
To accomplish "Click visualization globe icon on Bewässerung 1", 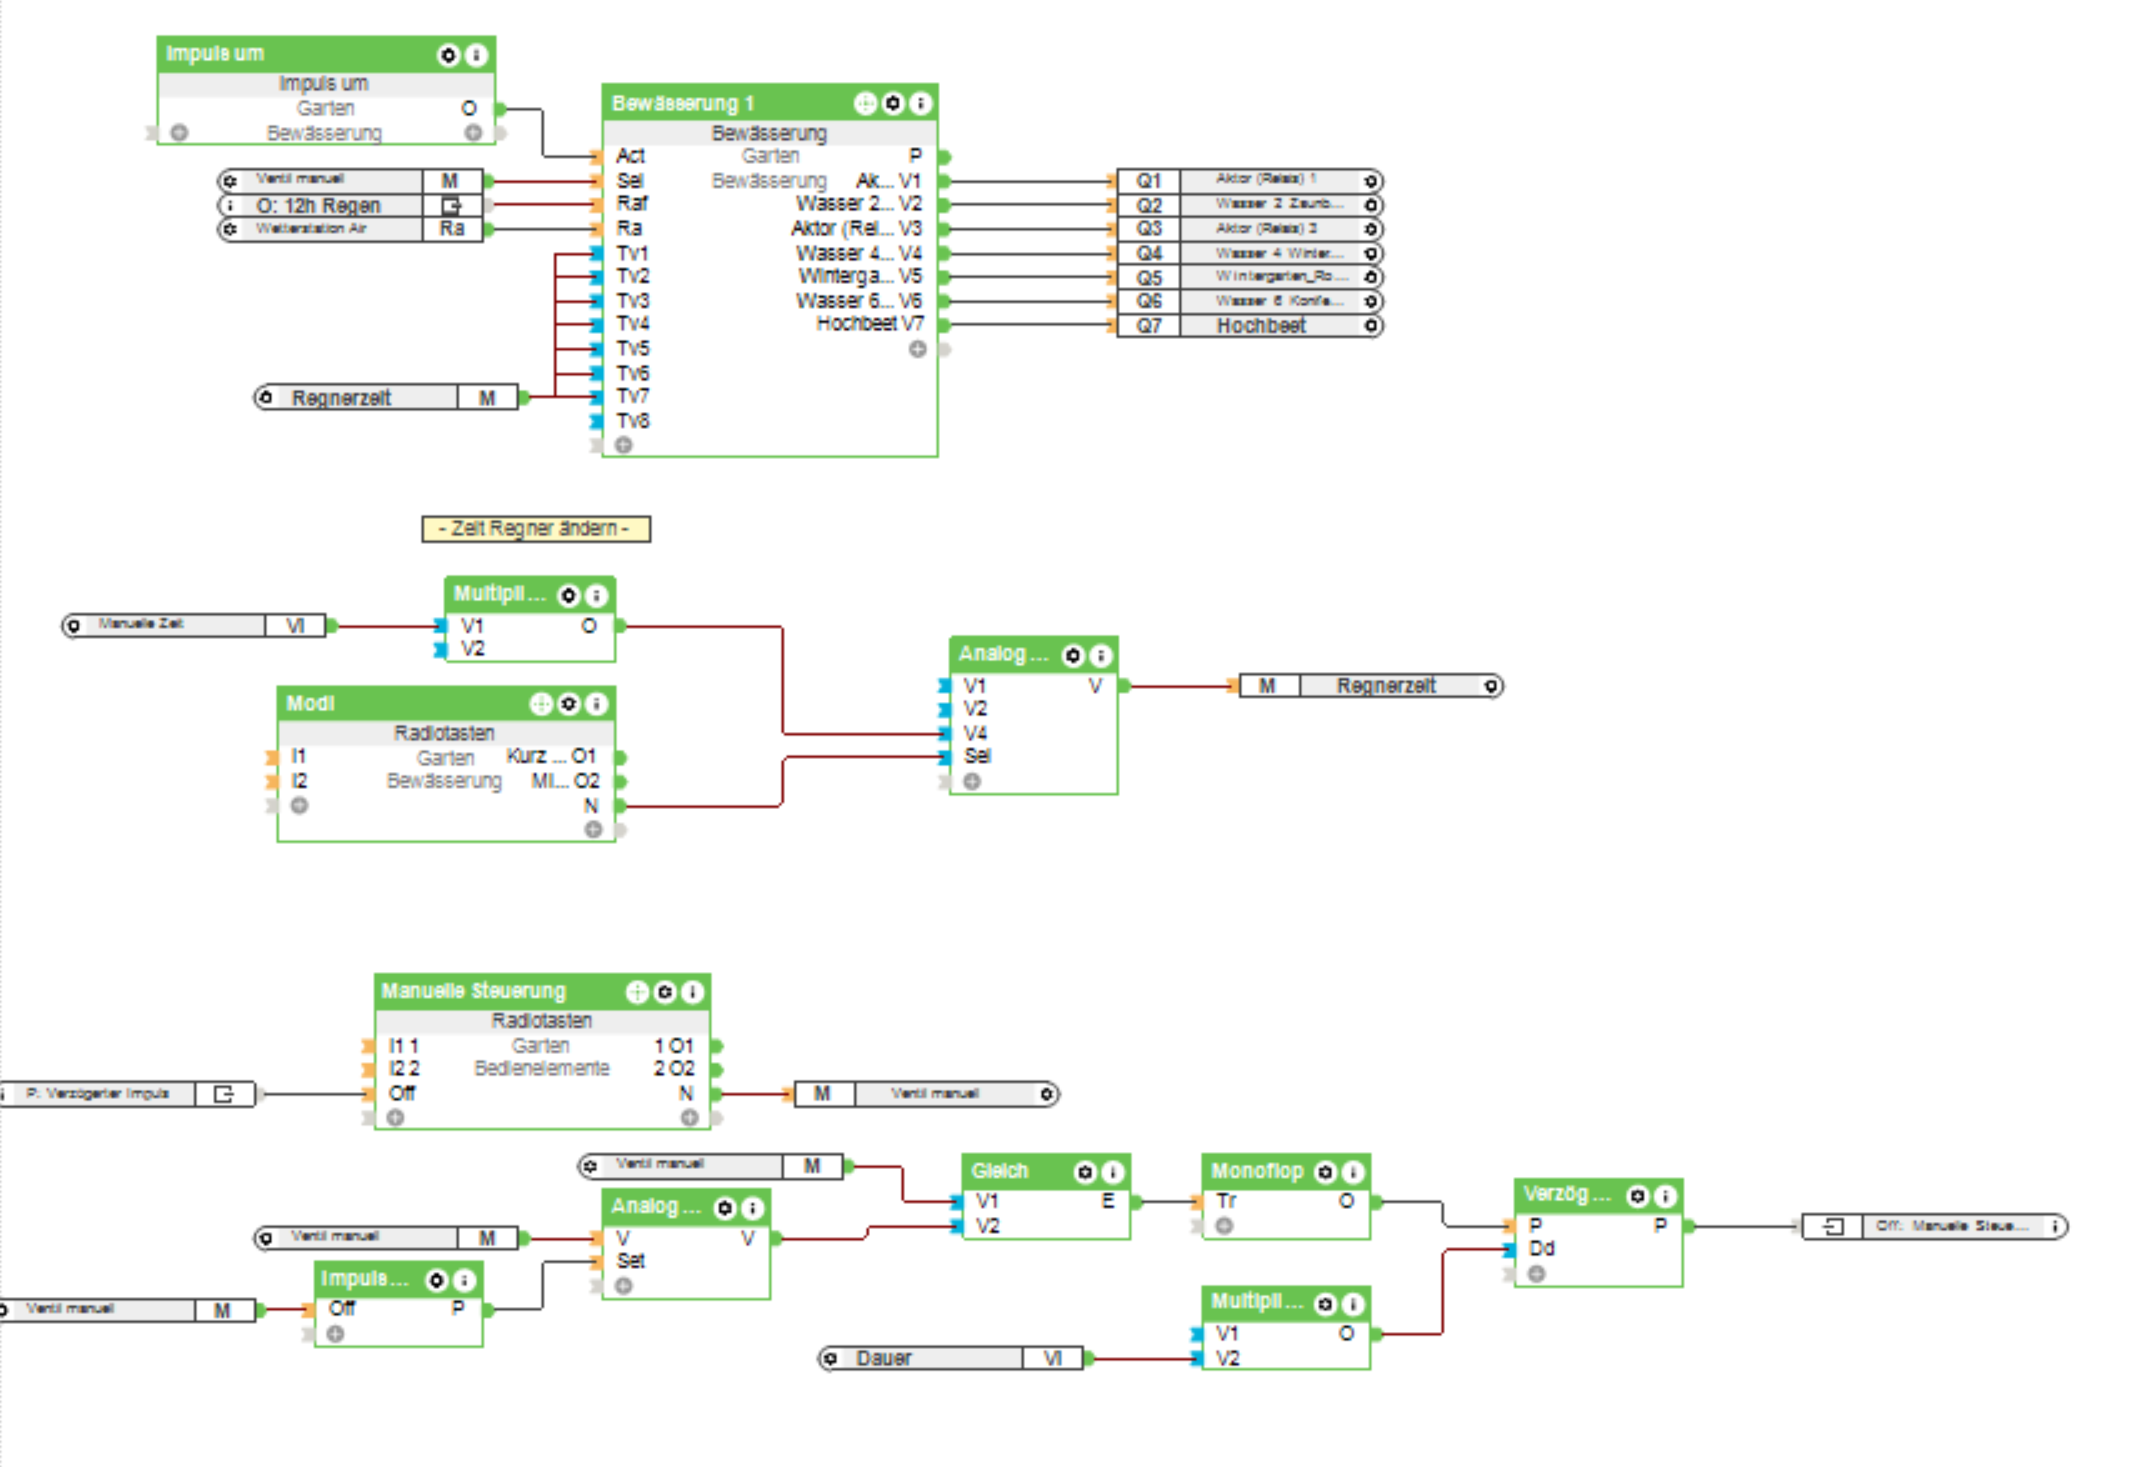I will 865,103.
